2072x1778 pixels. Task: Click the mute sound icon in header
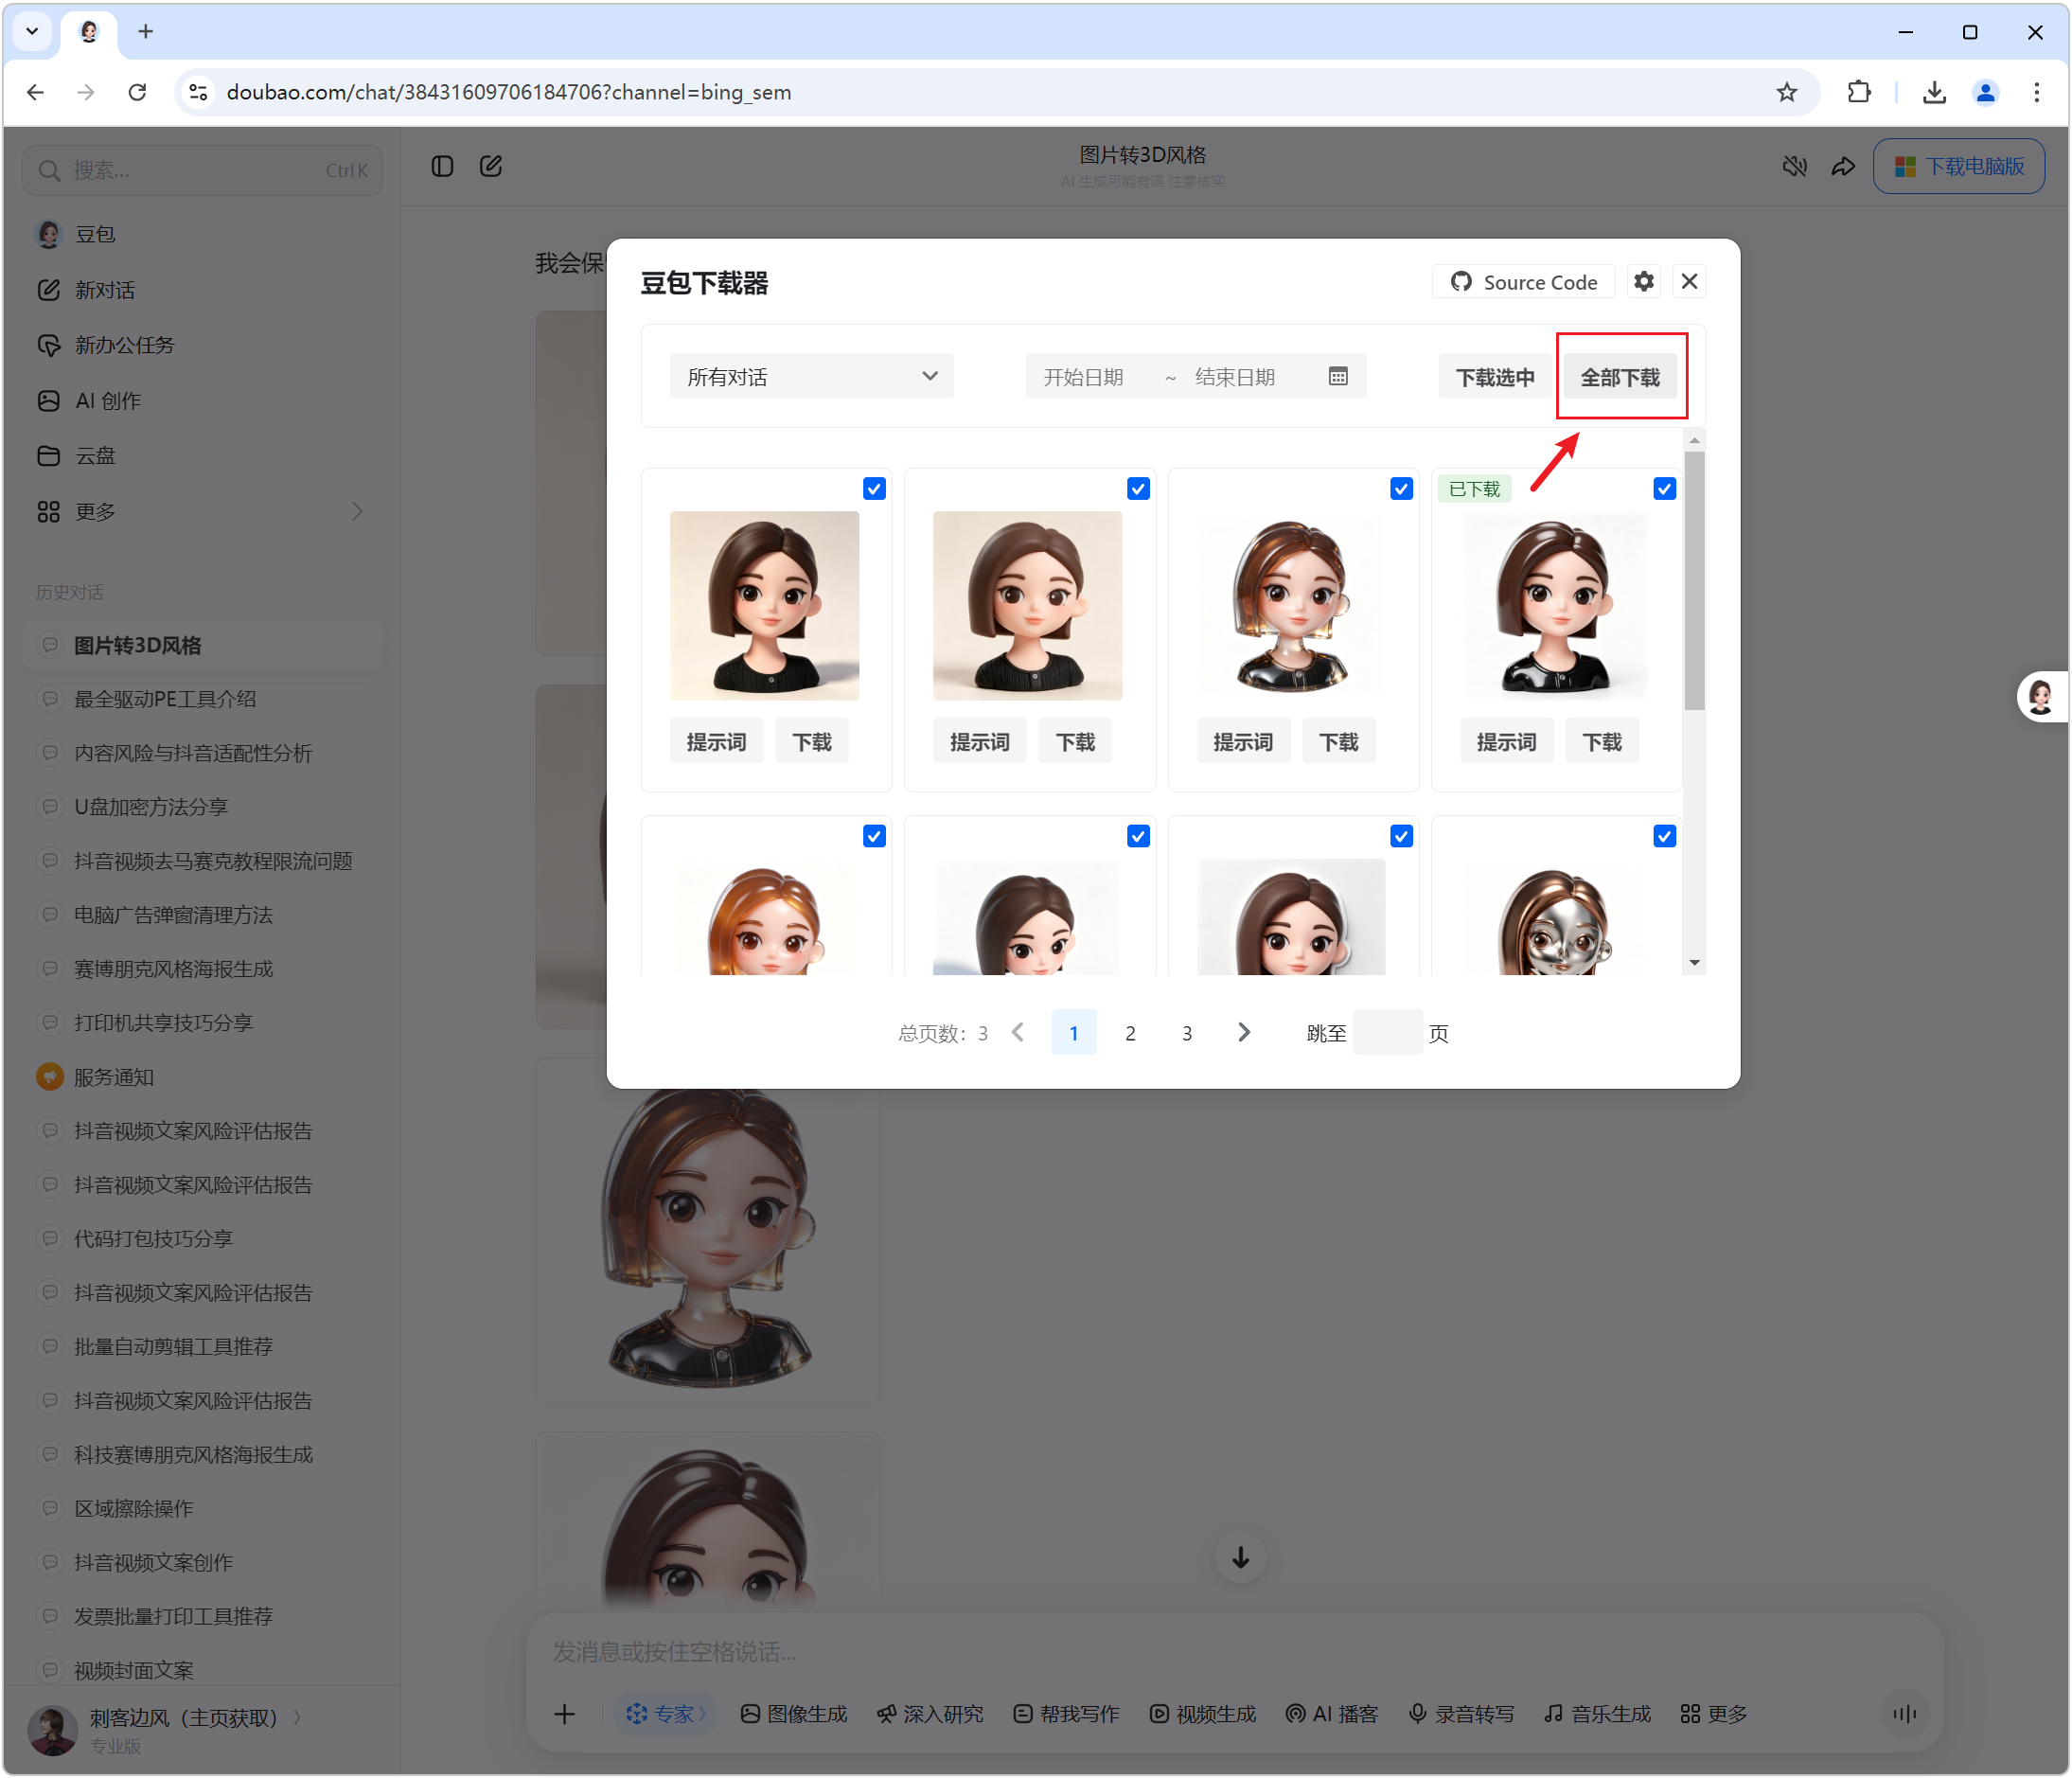(x=1795, y=166)
